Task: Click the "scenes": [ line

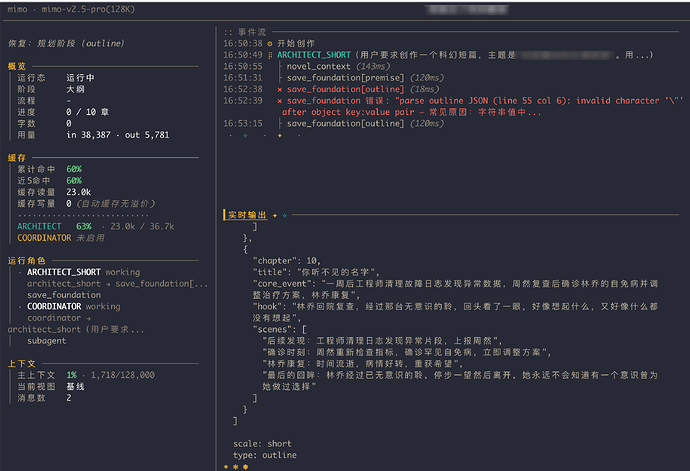Action: click(x=279, y=330)
